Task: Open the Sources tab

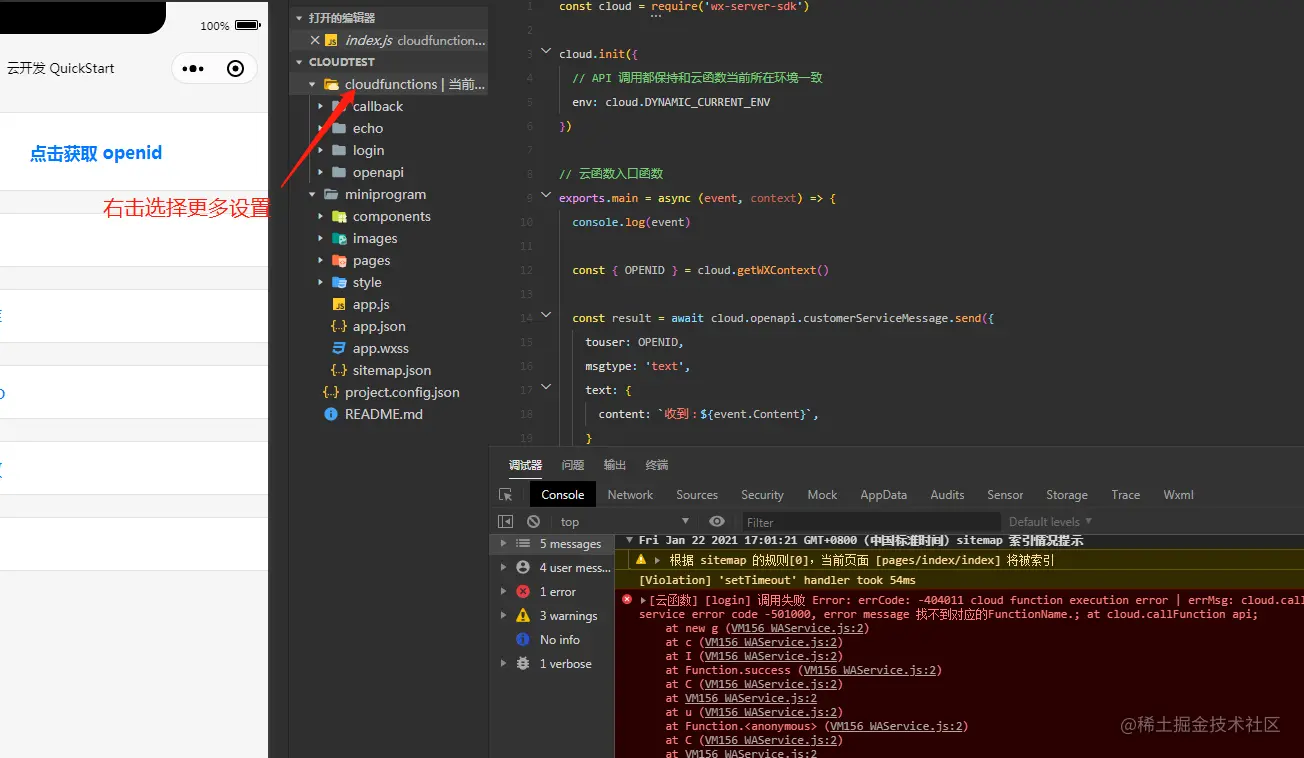Action: (x=697, y=495)
